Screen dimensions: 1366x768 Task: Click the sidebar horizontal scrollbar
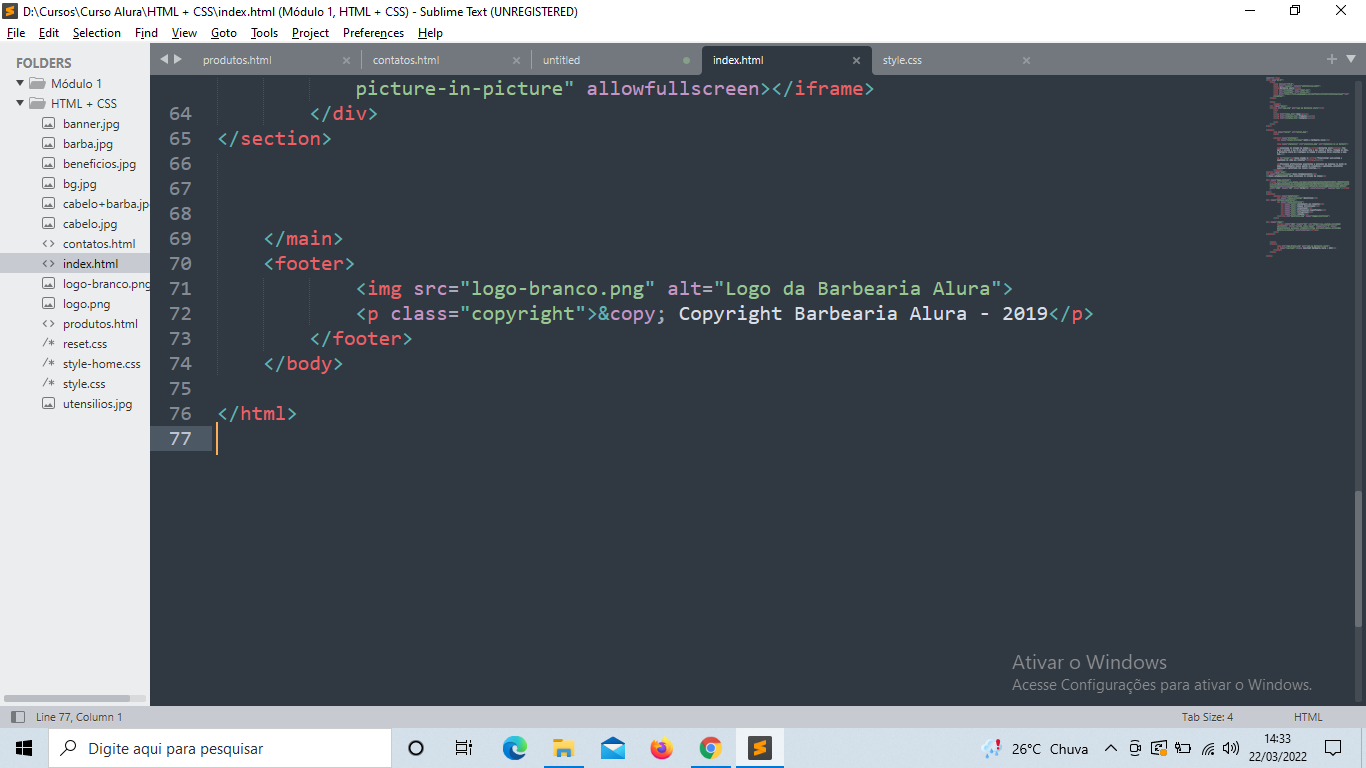pos(67,698)
